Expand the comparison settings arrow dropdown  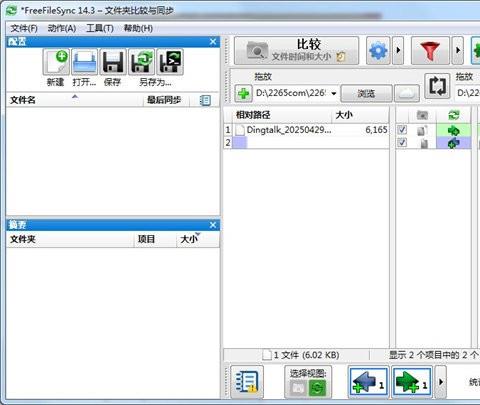coord(398,51)
